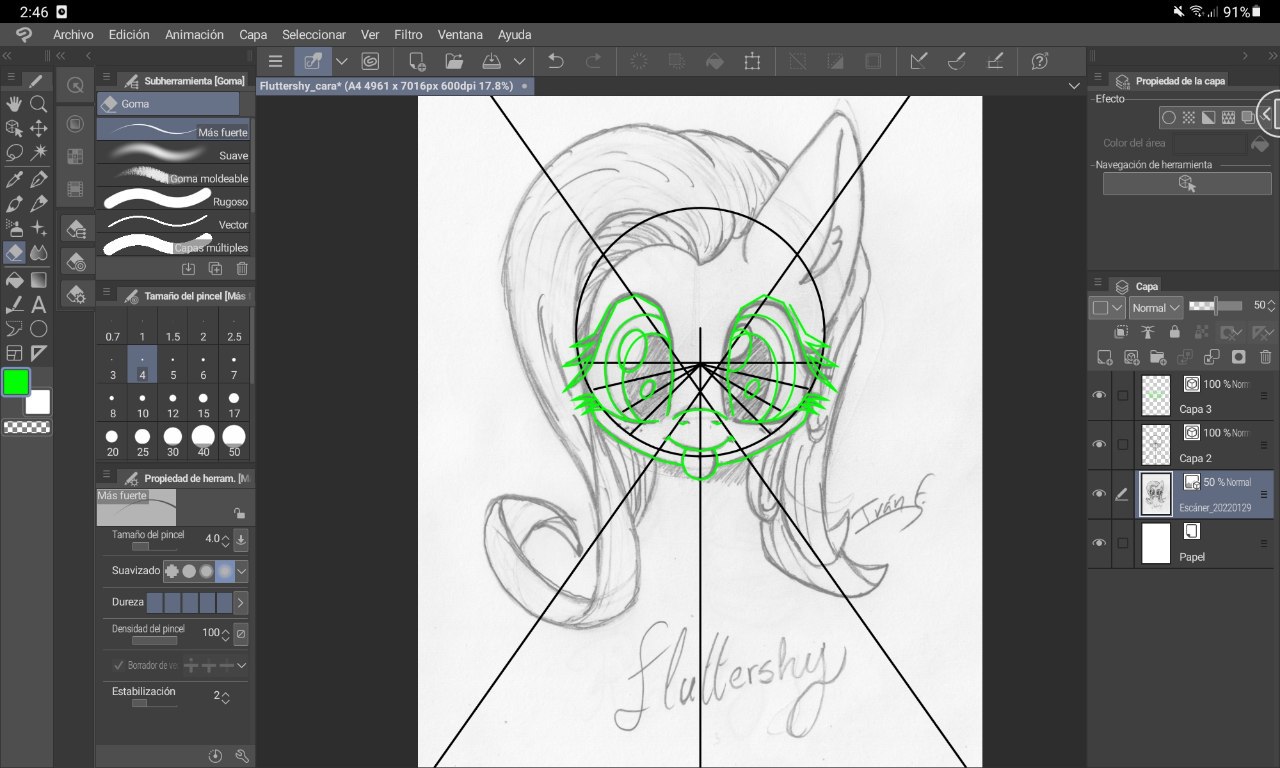Screen dimensions: 1280x768
Task: Select the Lasso selection tool
Action: tap(14, 153)
